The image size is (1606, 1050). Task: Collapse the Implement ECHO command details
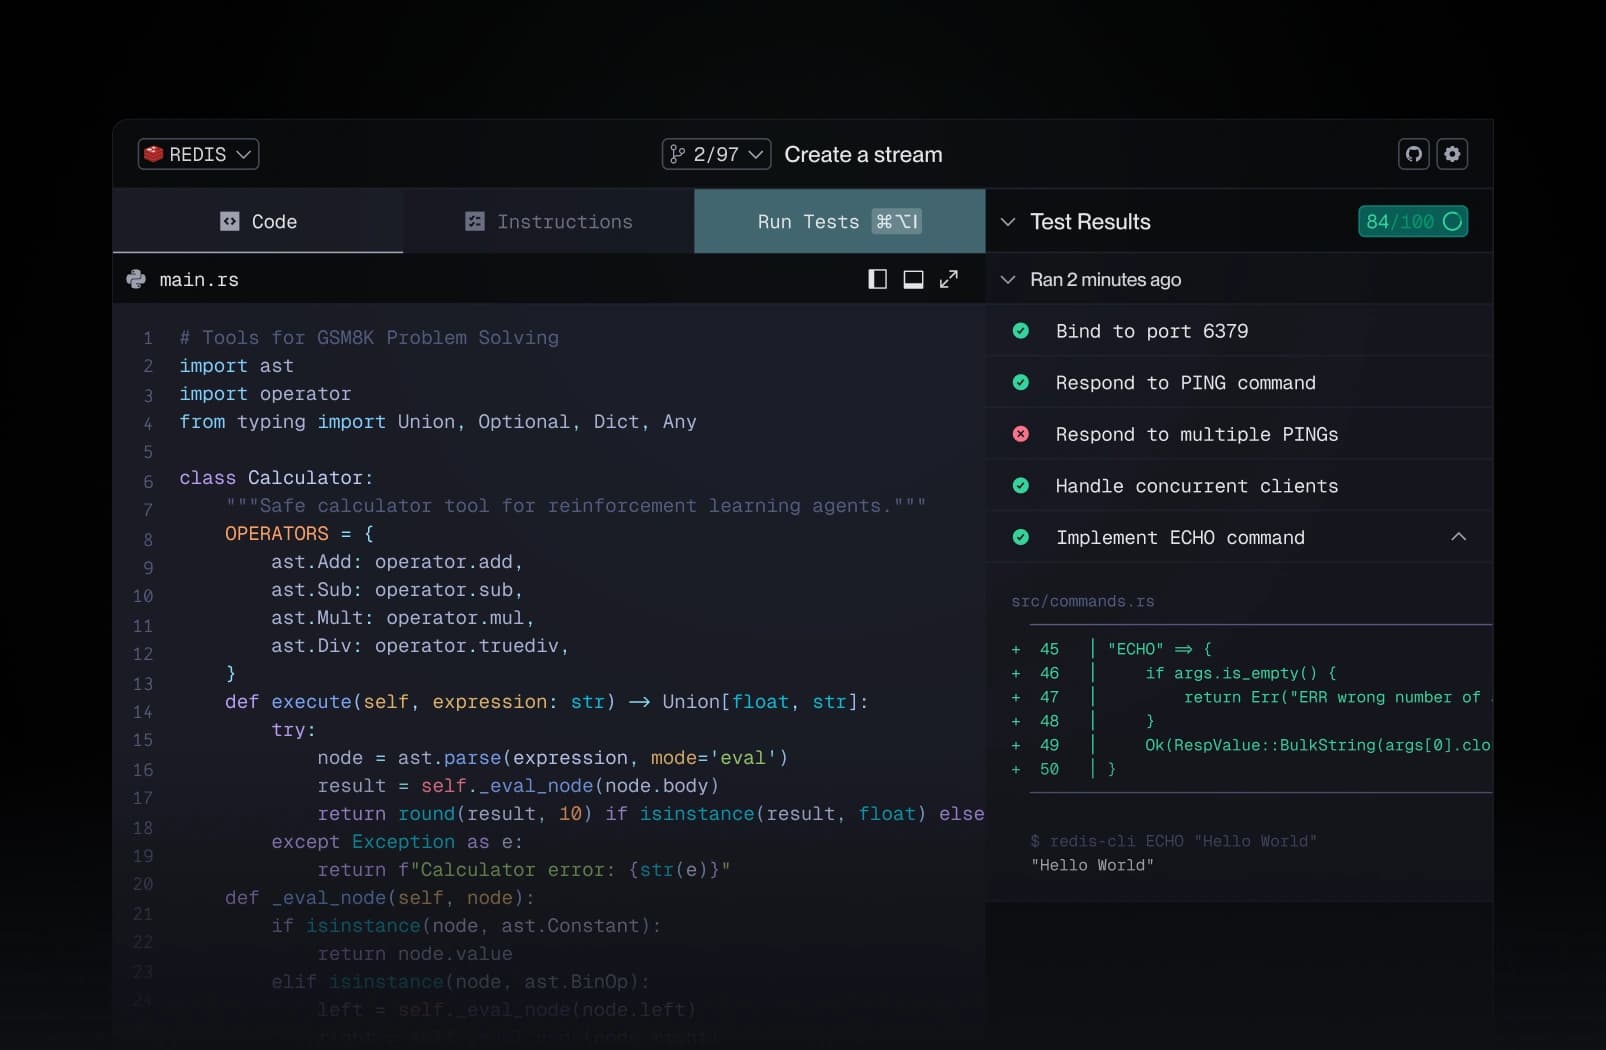[1458, 537]
